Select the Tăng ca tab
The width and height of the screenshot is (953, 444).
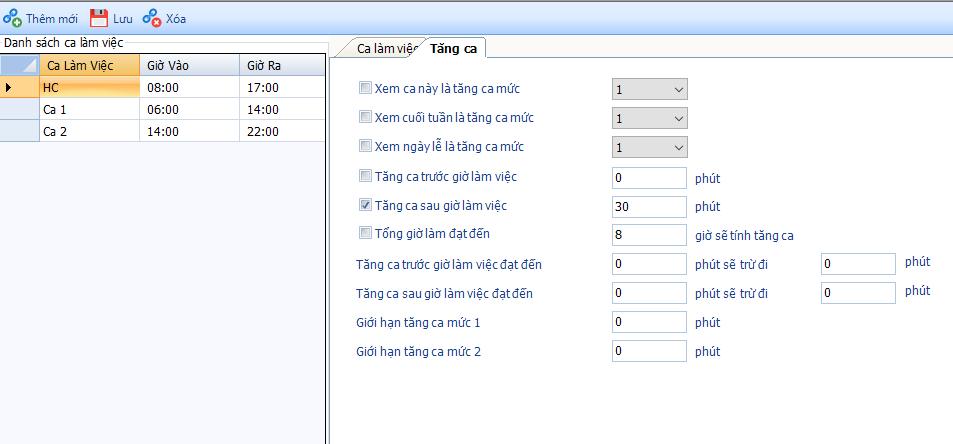(x=452, y=48)
